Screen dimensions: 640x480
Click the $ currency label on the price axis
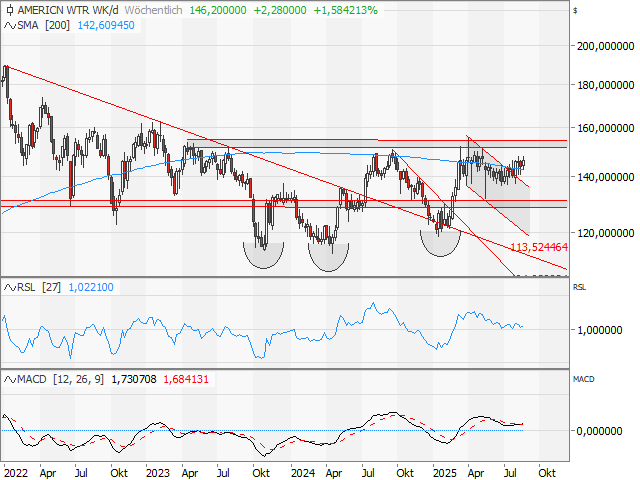[575, 11]
